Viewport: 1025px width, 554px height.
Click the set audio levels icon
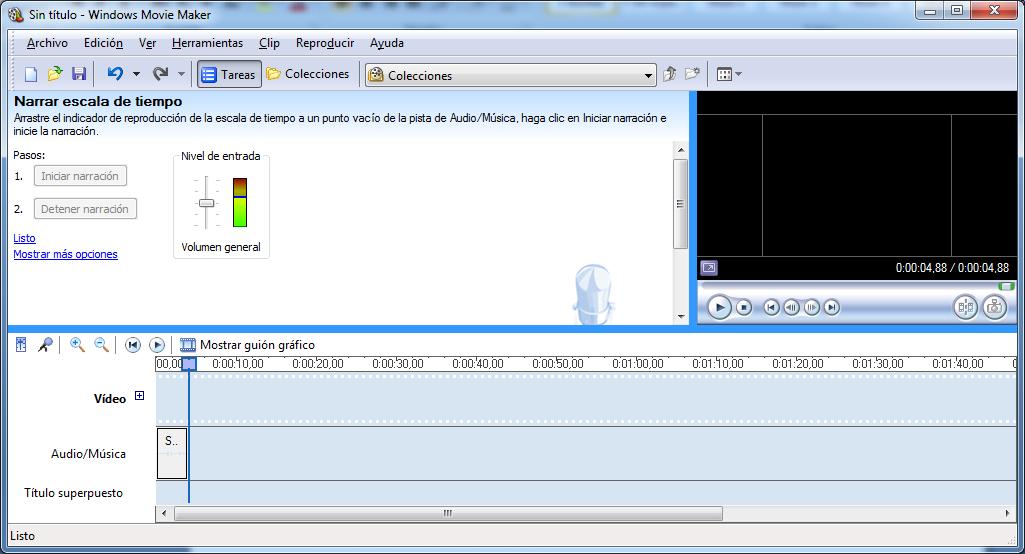tap(21, 345)
